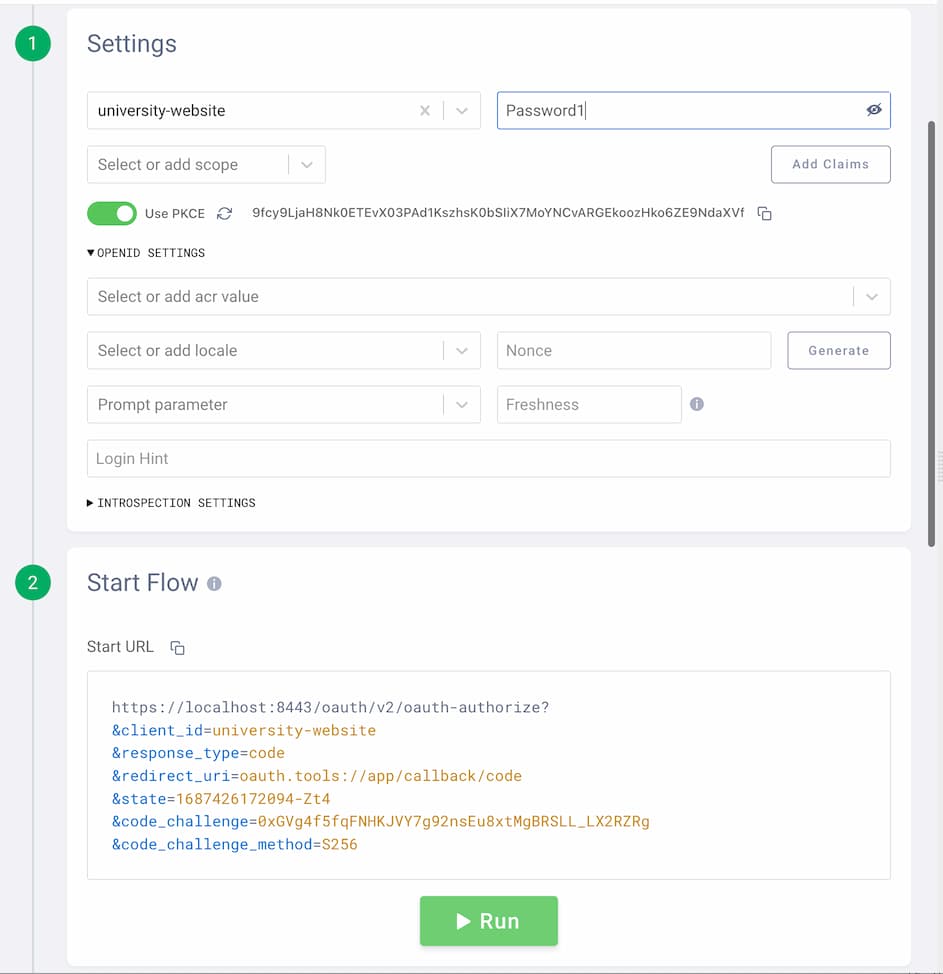The height and width of the screenshot is (974, 943).
Task: Copy the PKCE code verifier value
Action: [763, 212]
